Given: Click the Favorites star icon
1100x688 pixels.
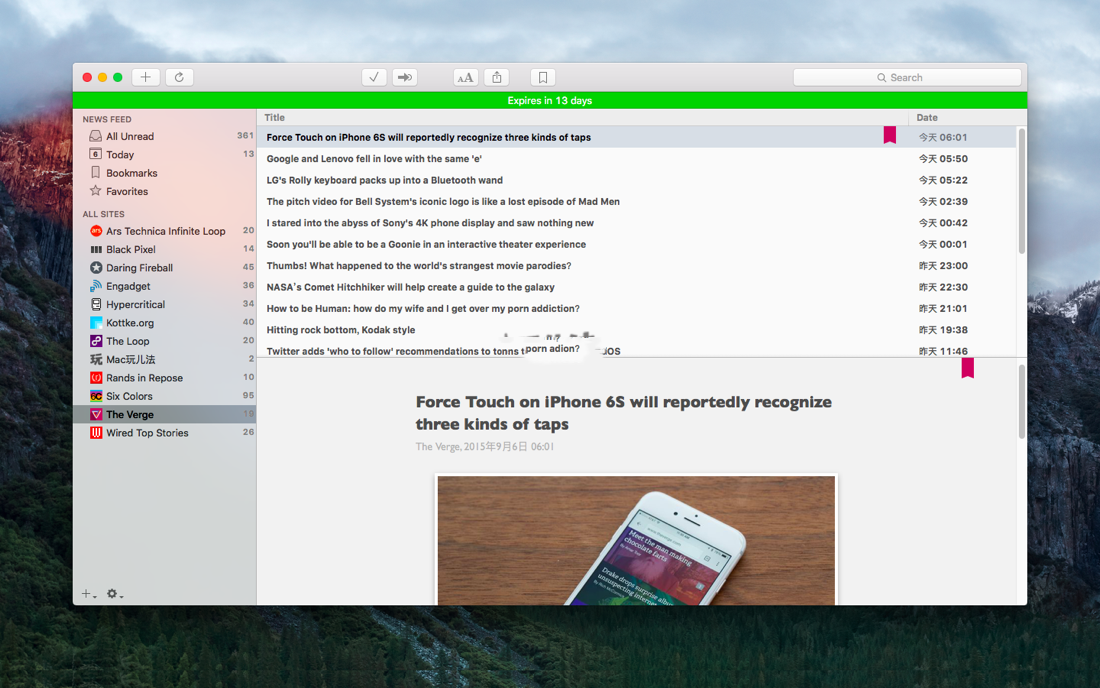Looking at the screenshot, I should tap(95, 191).
